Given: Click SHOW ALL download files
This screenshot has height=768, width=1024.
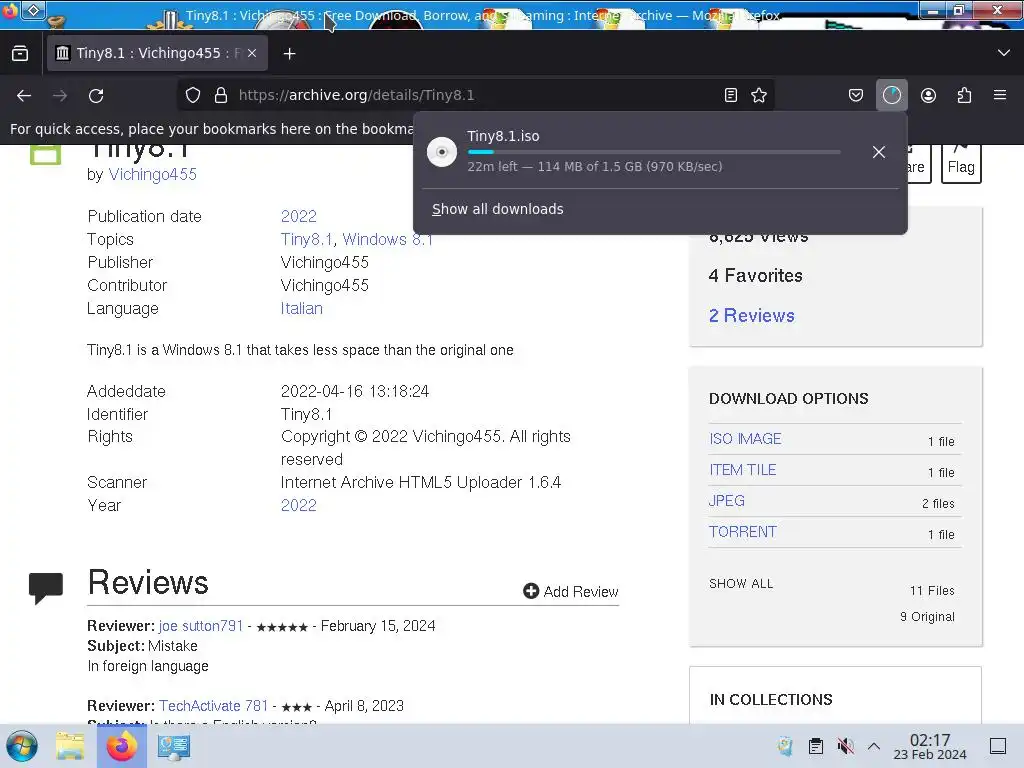Looking at the screenshot, I should click(741, 584).
